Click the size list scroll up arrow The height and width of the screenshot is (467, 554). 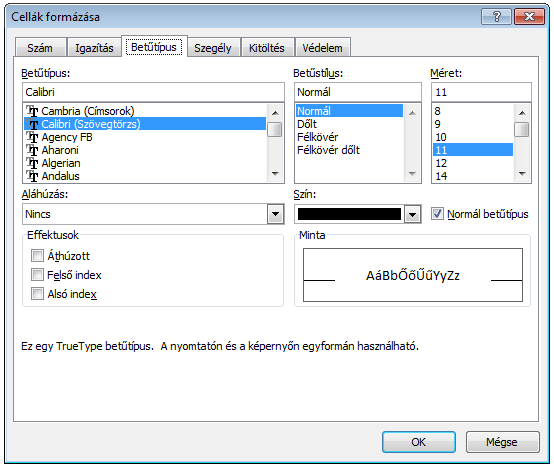click(522, 113)
